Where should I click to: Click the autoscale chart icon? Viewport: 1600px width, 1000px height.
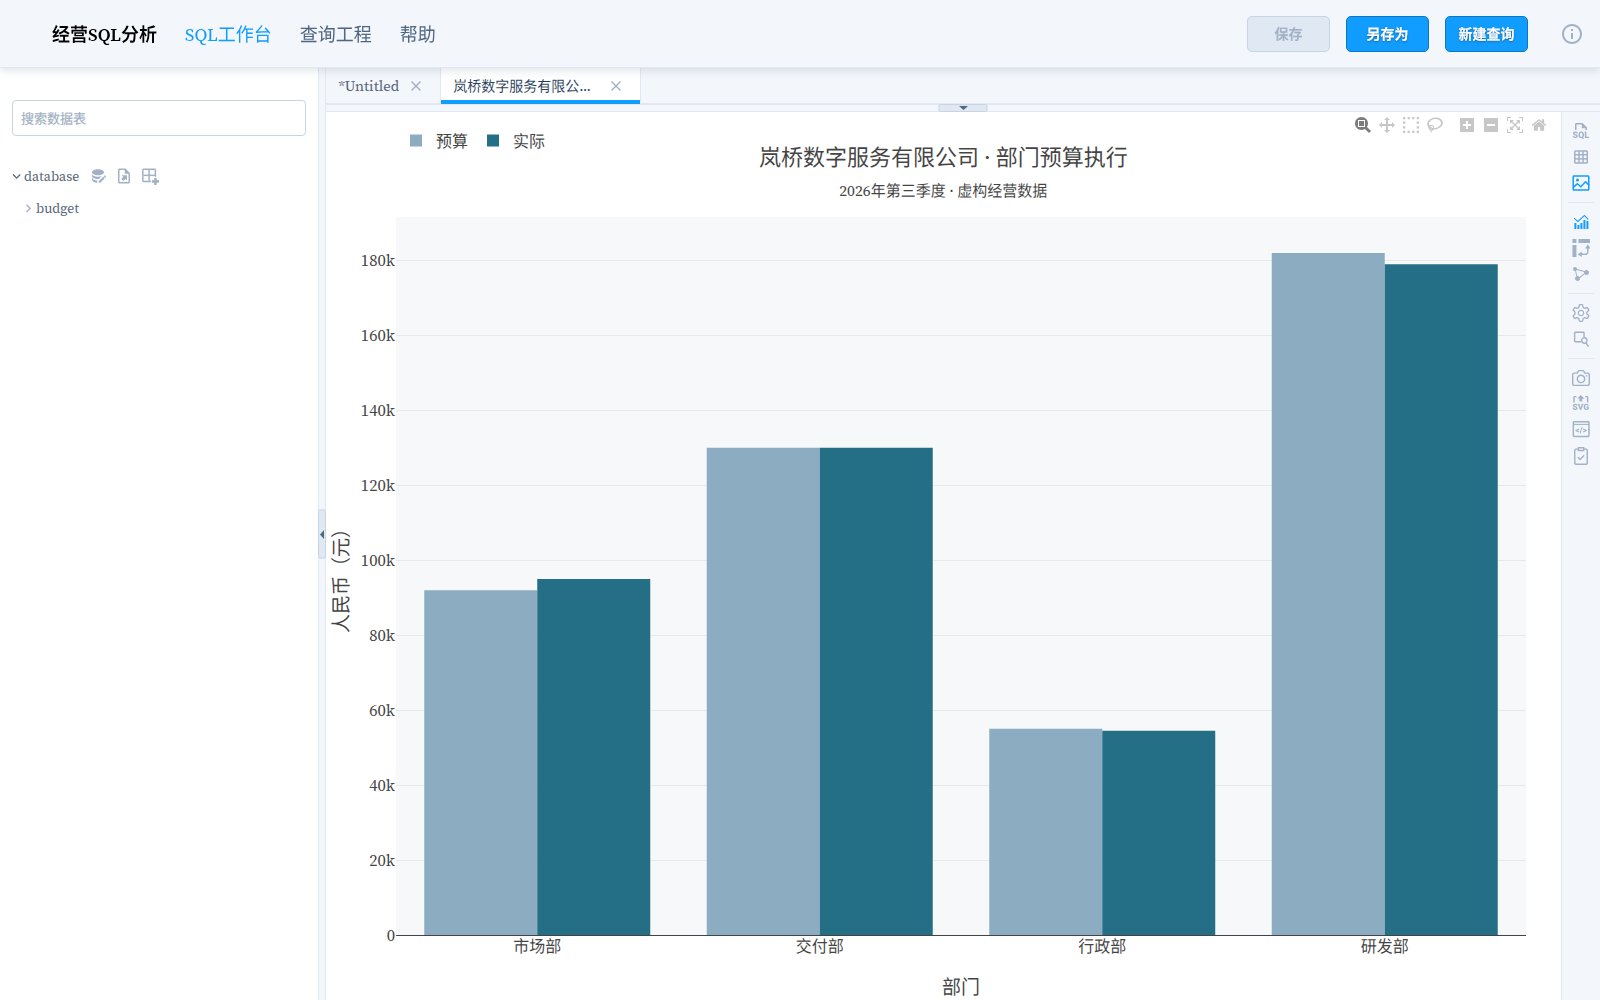1515,125
